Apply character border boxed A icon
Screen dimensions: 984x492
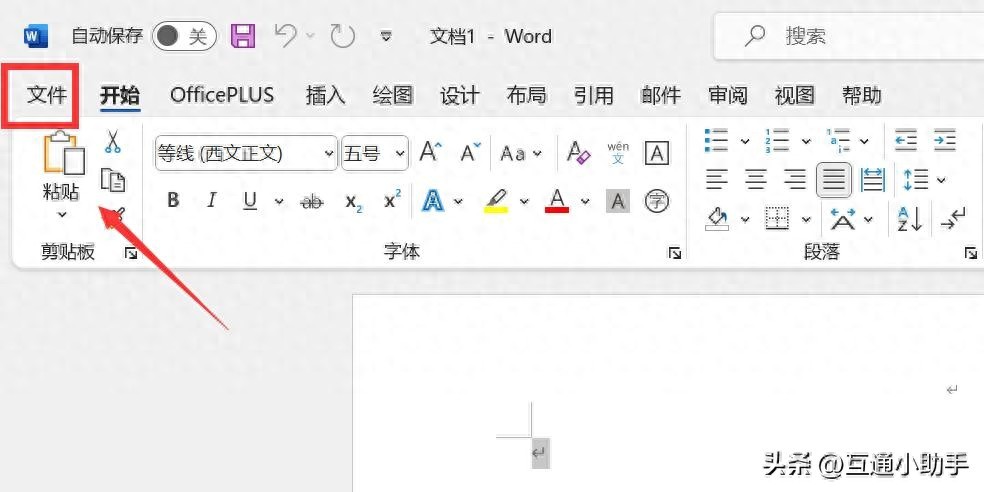click(657, 153)
